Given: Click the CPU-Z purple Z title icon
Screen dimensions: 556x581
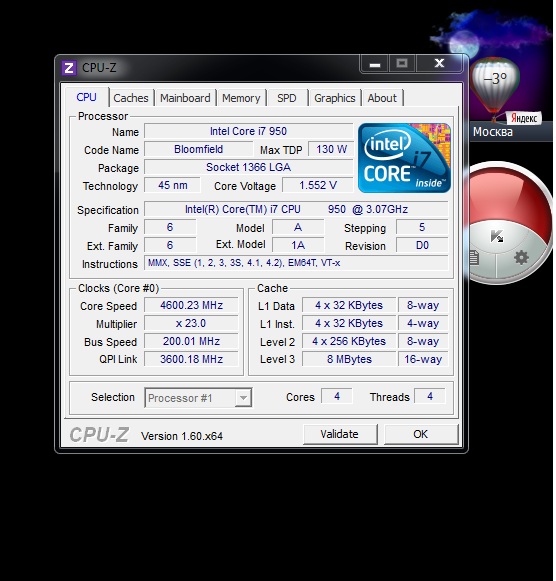Looking at the screenshot, I should pyautogui.click(x=69, y=68).
